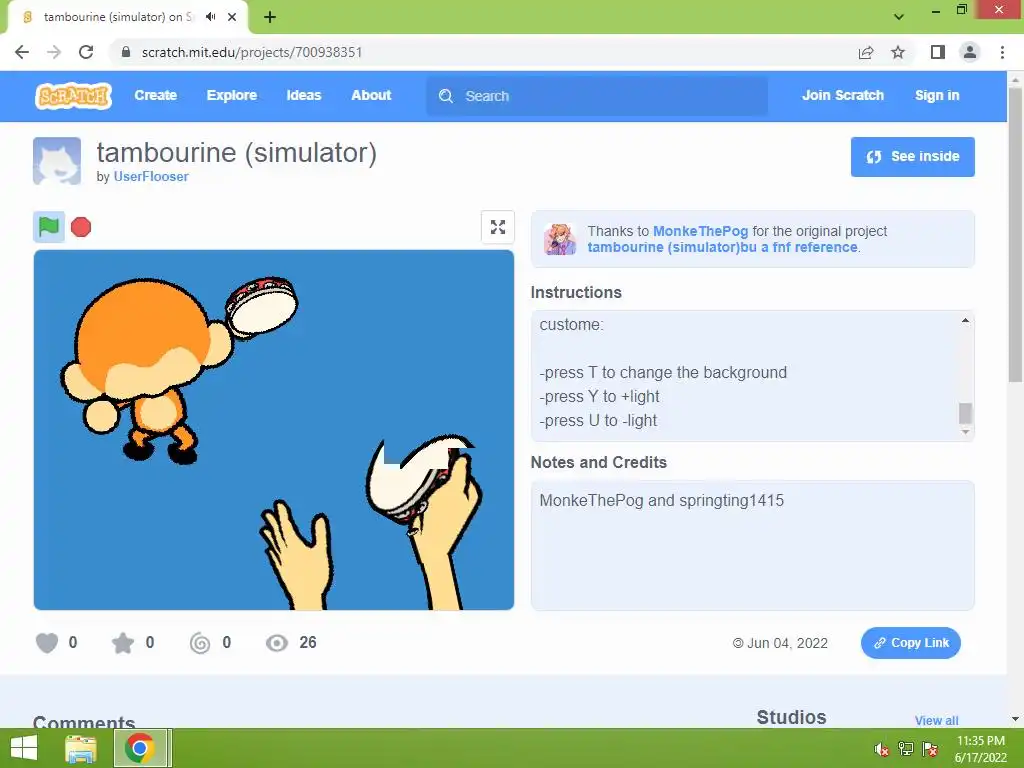1024x768 pixels.
Task: Open the original project fnf reference link
Action: point(722,248)
